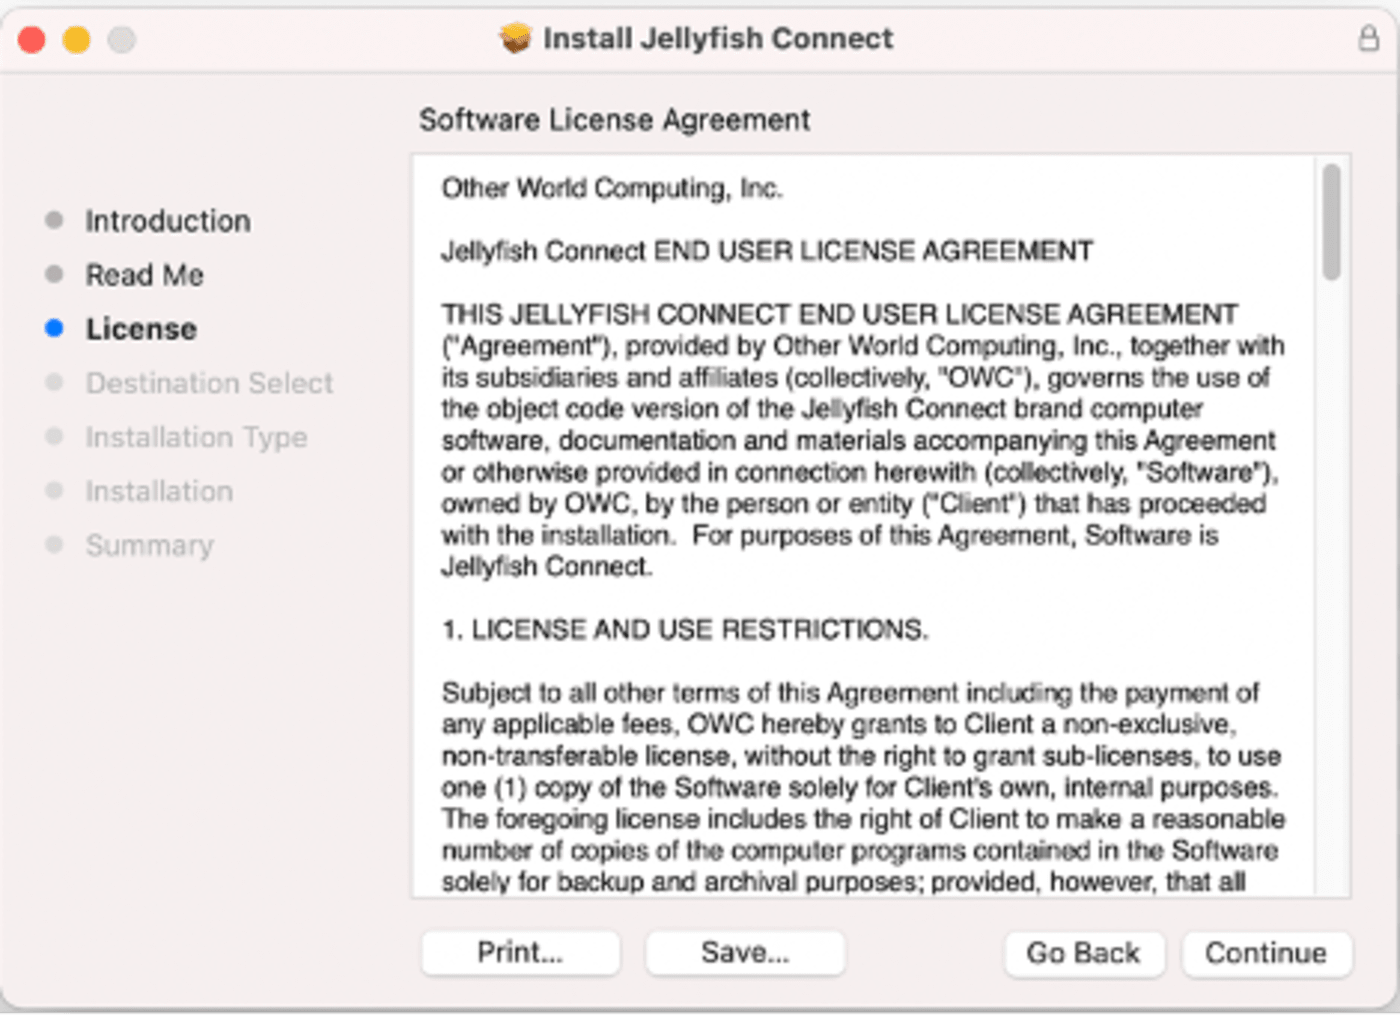
Task: Click the package icon in title bar
Action: [515, 39]
